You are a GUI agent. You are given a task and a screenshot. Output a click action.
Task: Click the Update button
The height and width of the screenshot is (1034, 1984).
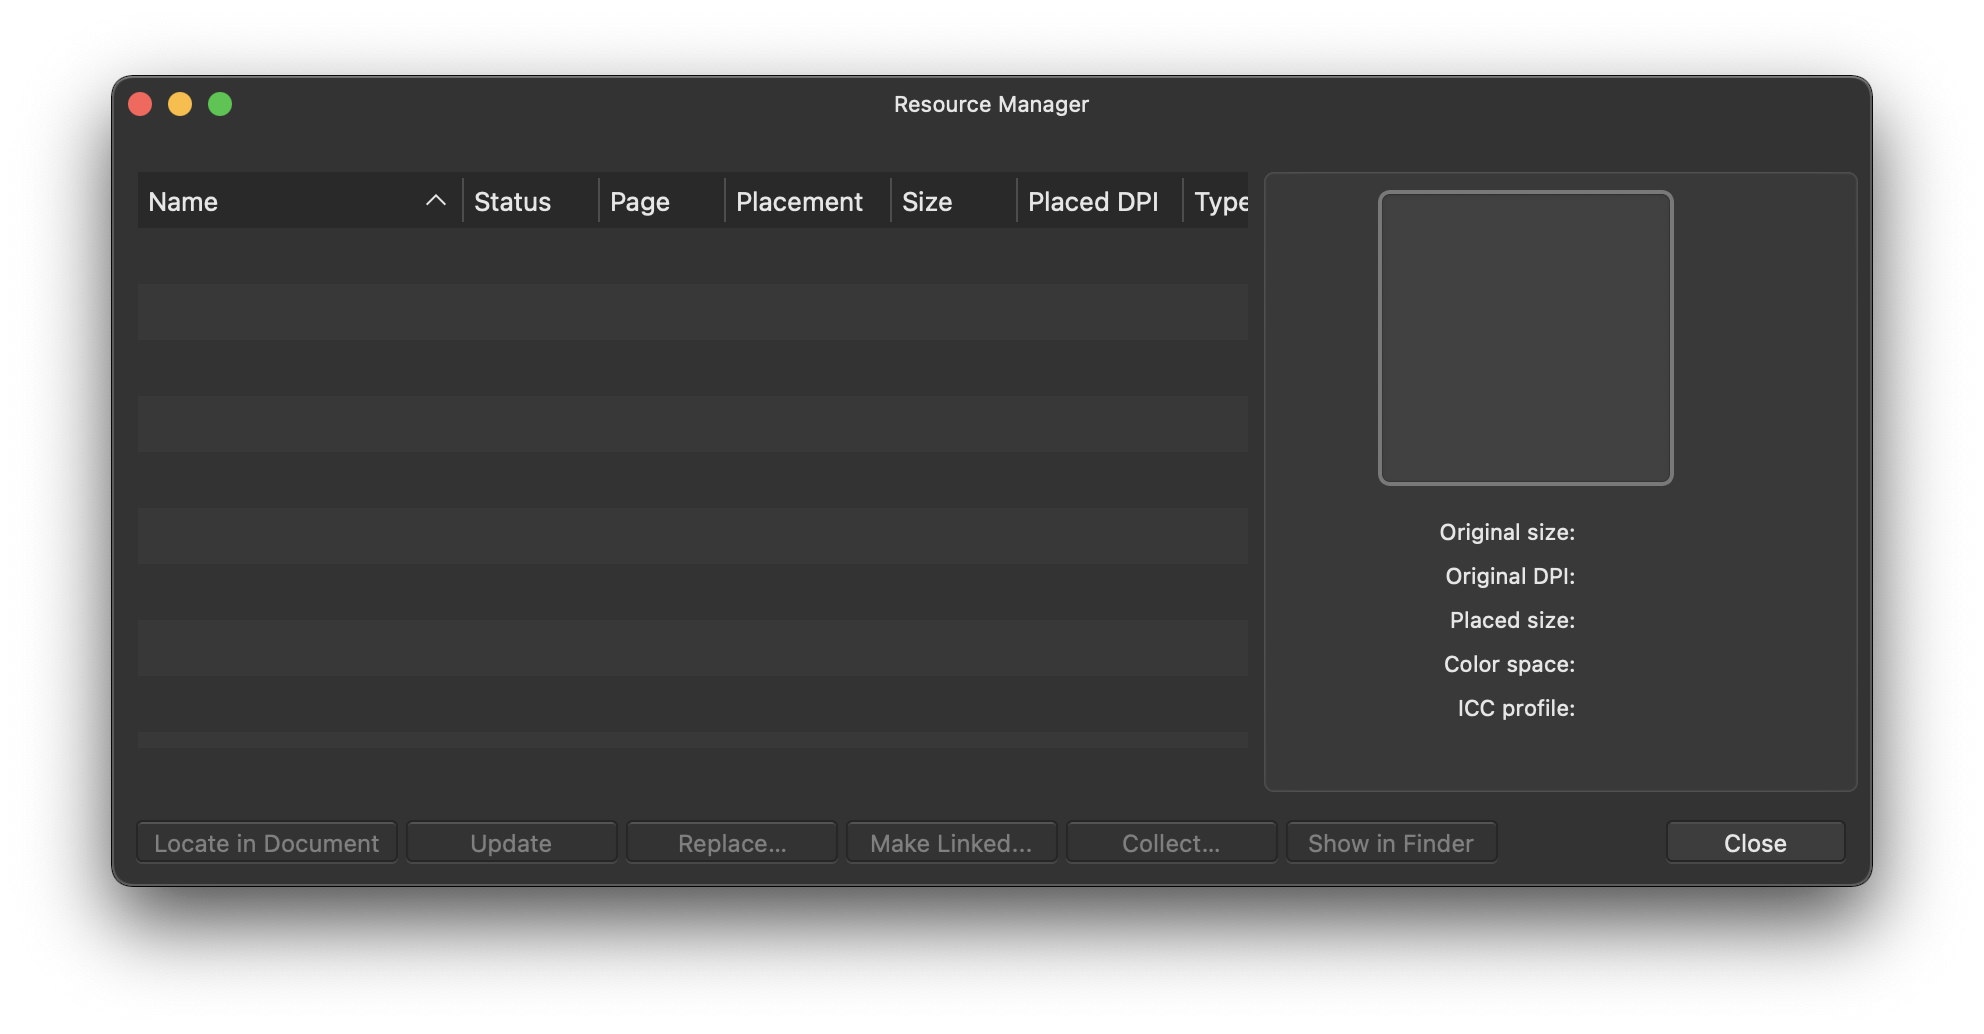click(x=511, y=843)
